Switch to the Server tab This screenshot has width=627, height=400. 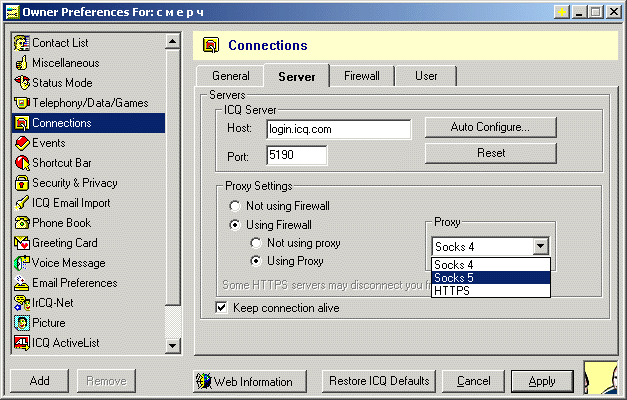(296, 76)
